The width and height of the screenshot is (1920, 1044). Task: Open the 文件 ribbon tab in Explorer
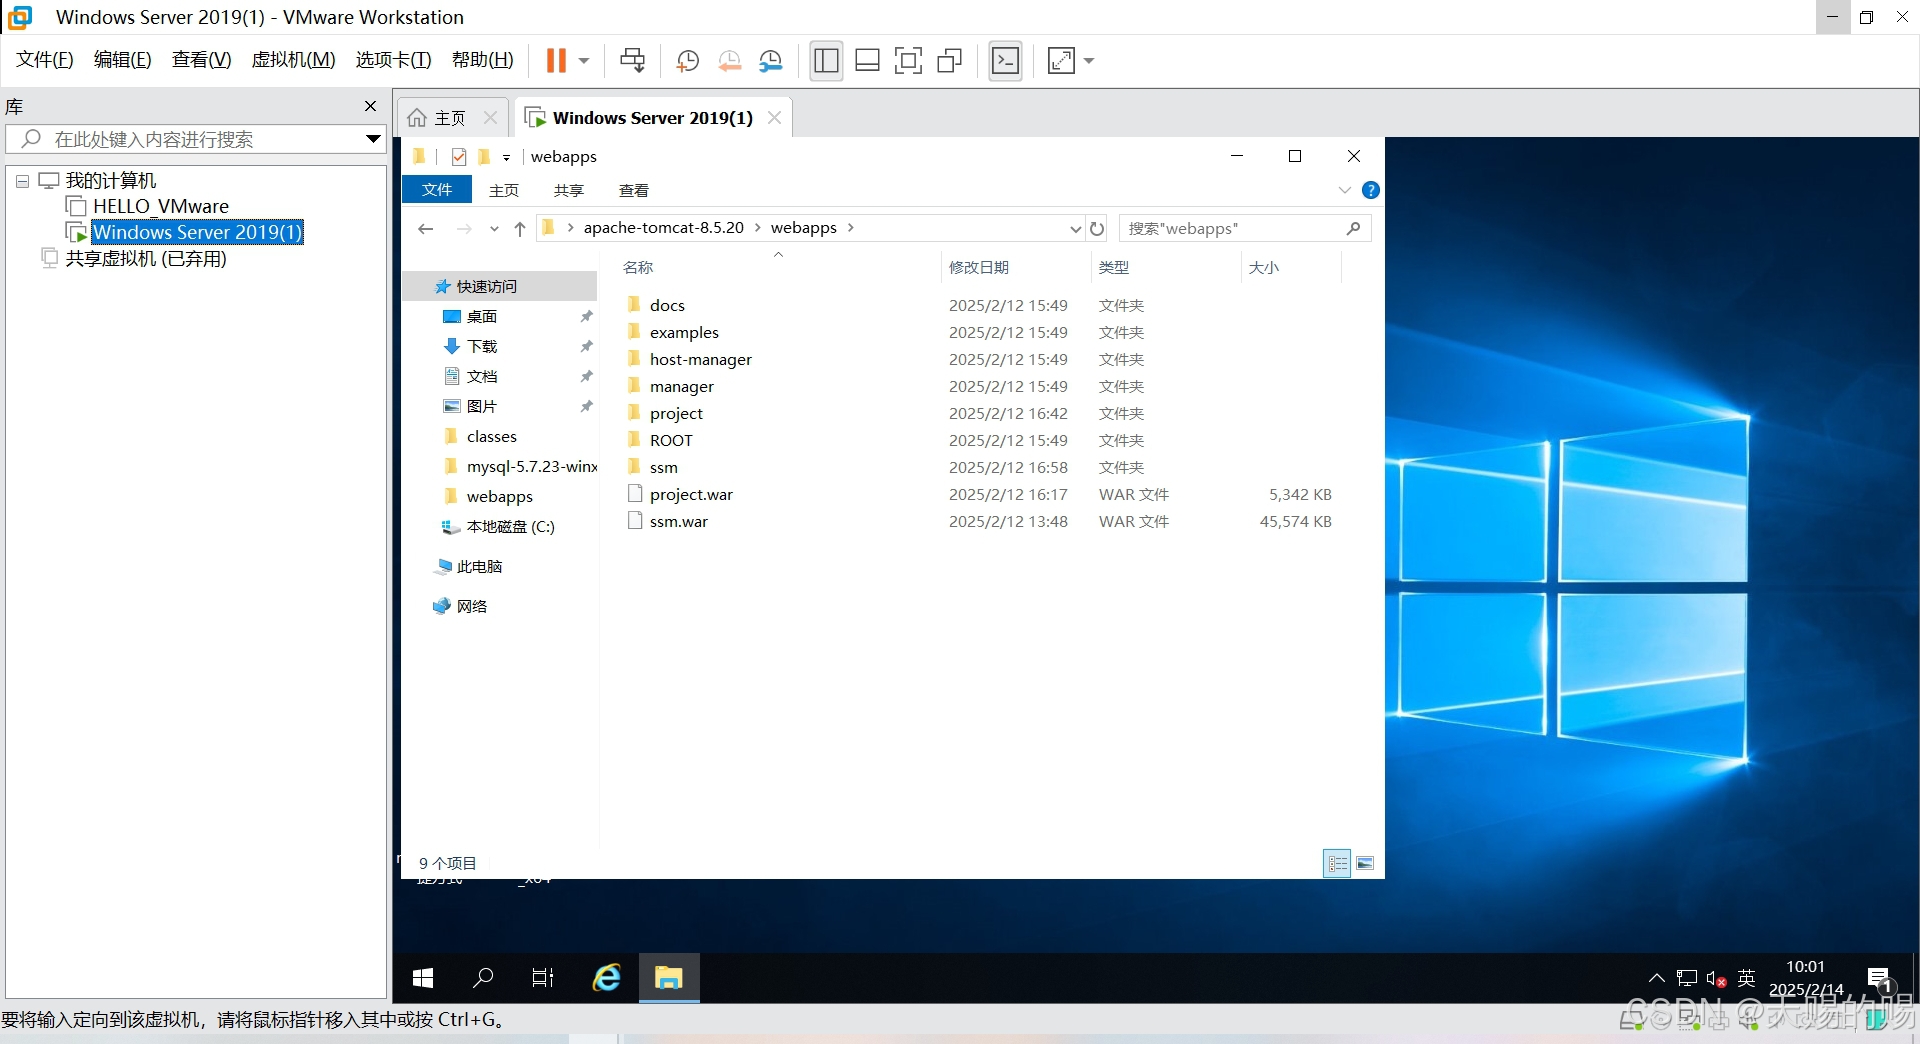437,190
